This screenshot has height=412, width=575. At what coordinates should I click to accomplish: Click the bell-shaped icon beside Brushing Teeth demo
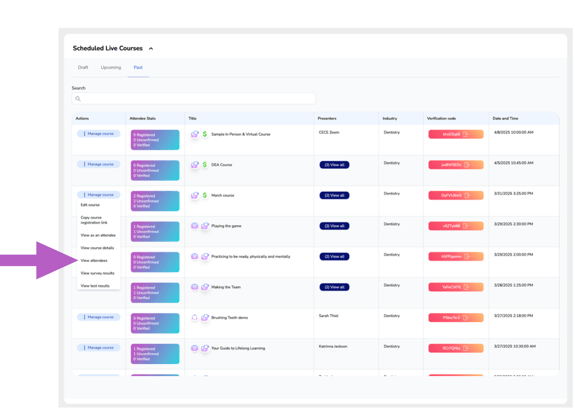click(195, 317)
